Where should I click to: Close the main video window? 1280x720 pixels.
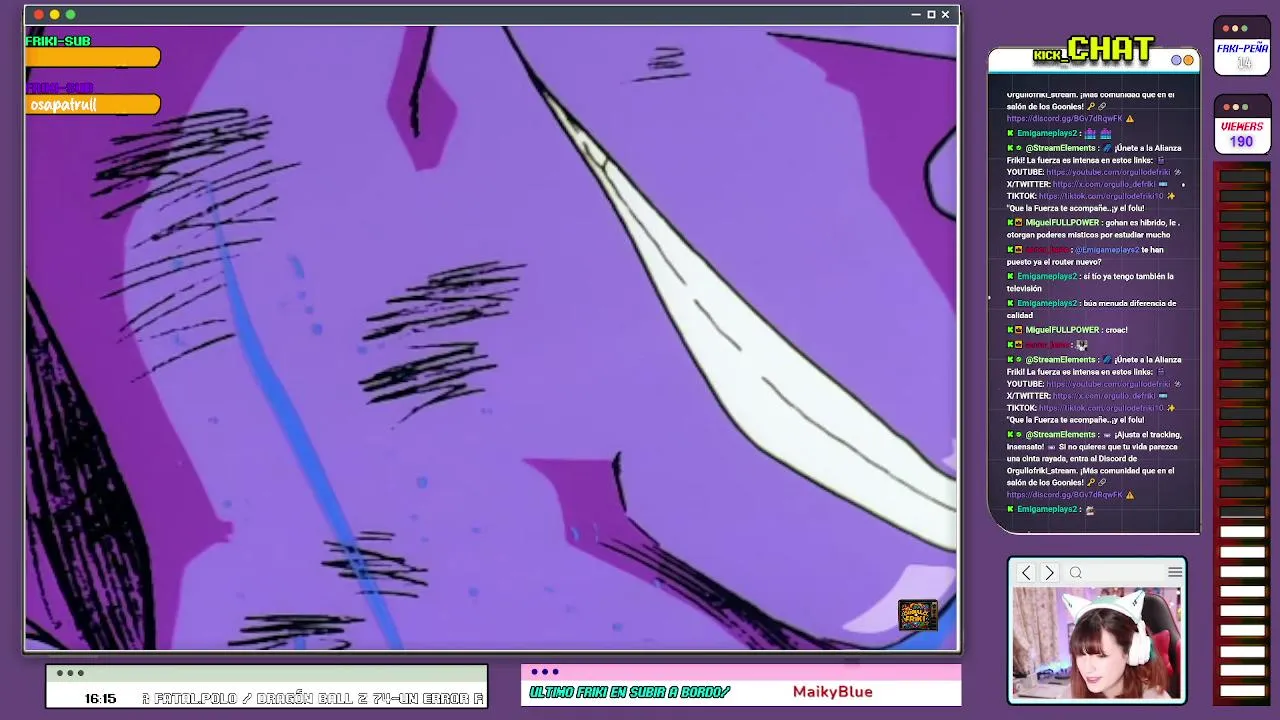tap(945, 14)
